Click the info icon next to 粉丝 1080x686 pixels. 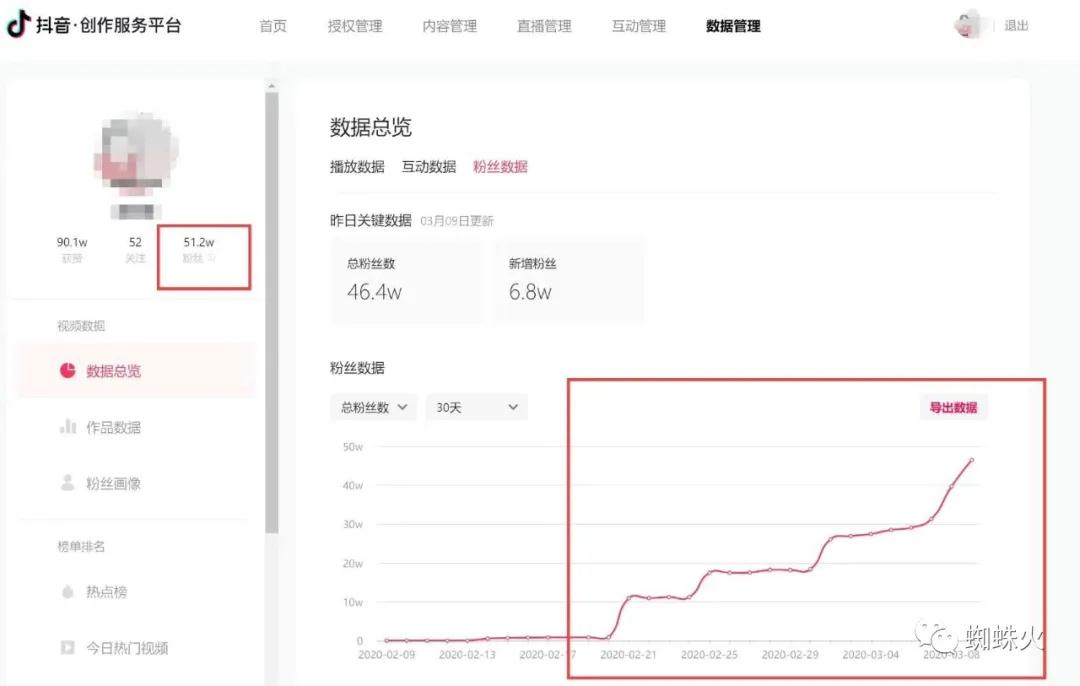tap(211, 258)
